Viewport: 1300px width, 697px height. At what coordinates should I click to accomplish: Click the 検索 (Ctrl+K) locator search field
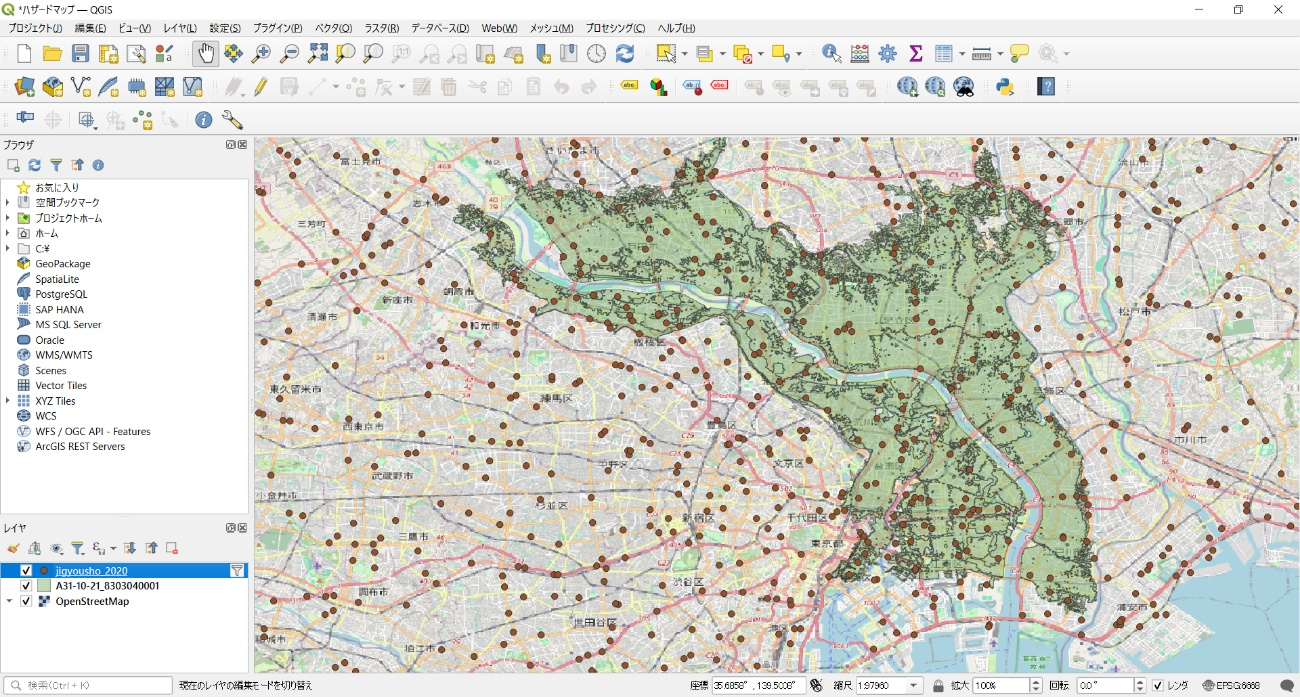click(x=88, y=686)
